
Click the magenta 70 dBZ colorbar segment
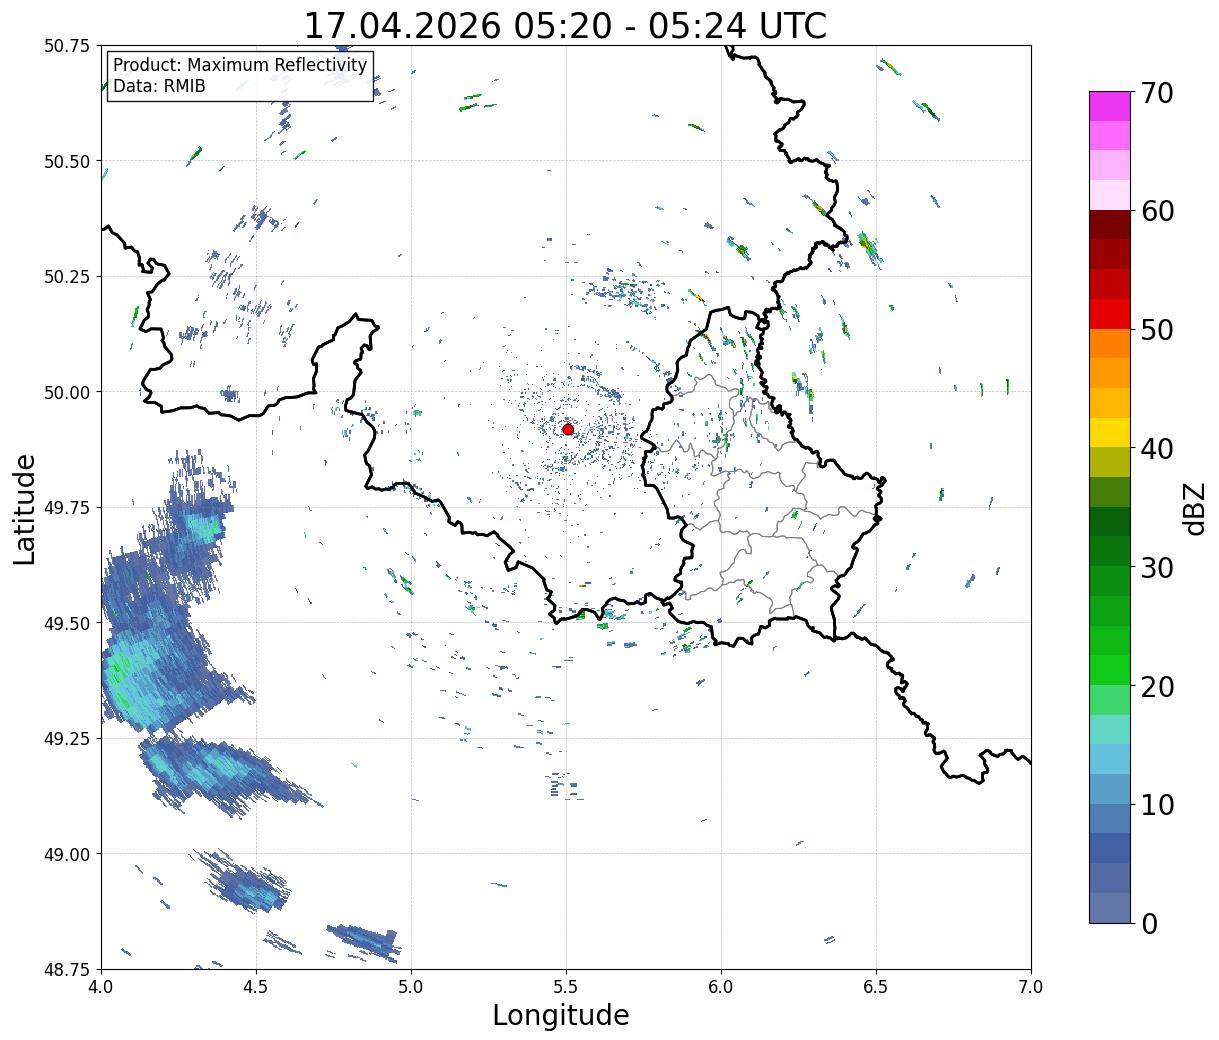pos(1110,106)
